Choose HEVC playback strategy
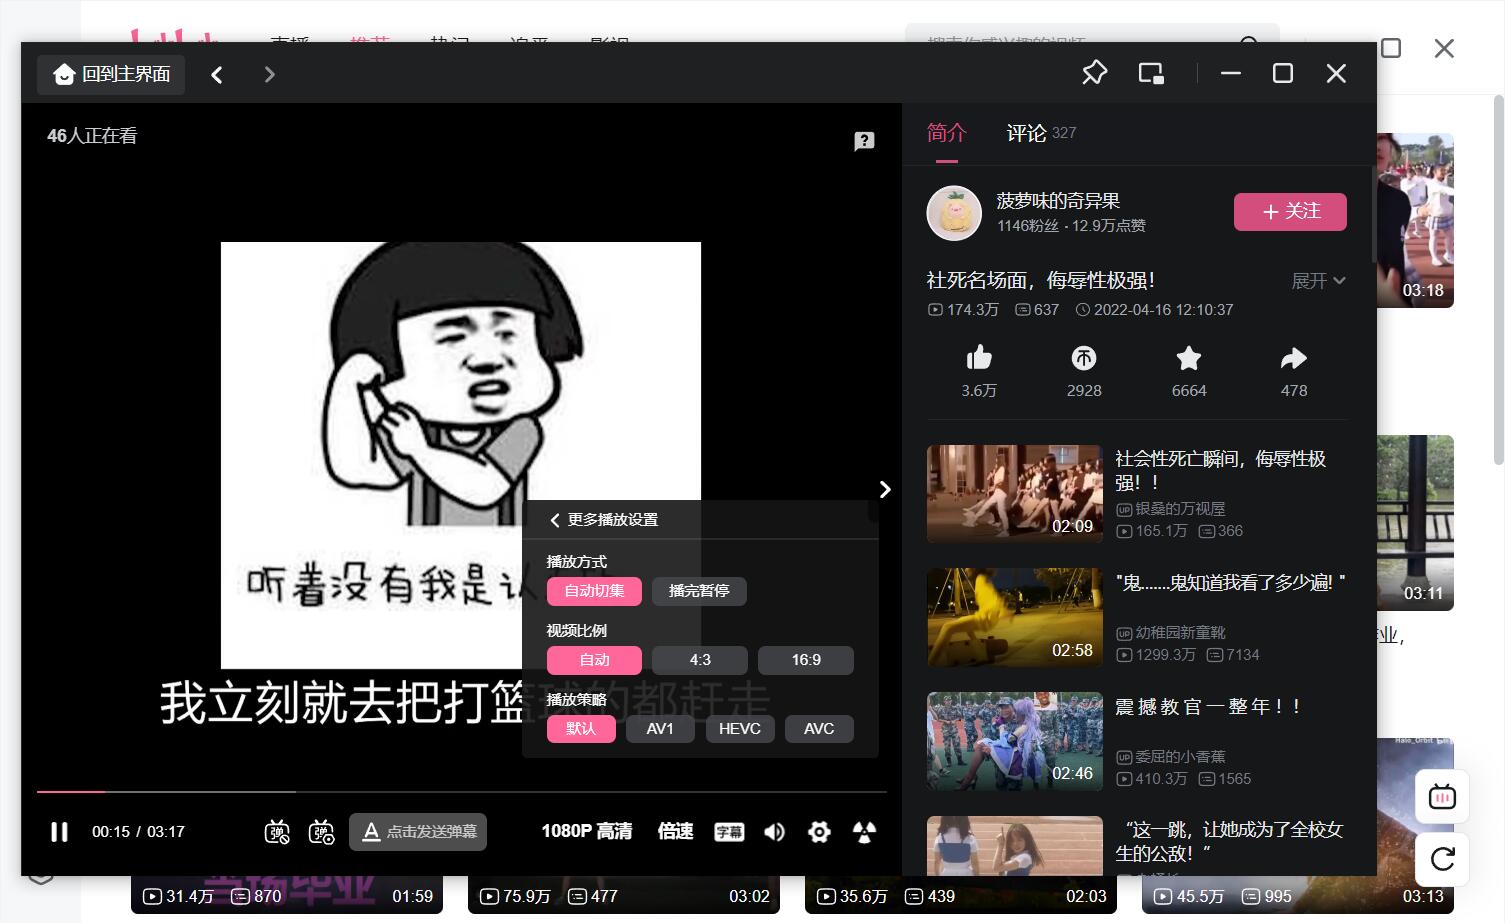This screenshot has height=923, width=1505. (740, 729)
